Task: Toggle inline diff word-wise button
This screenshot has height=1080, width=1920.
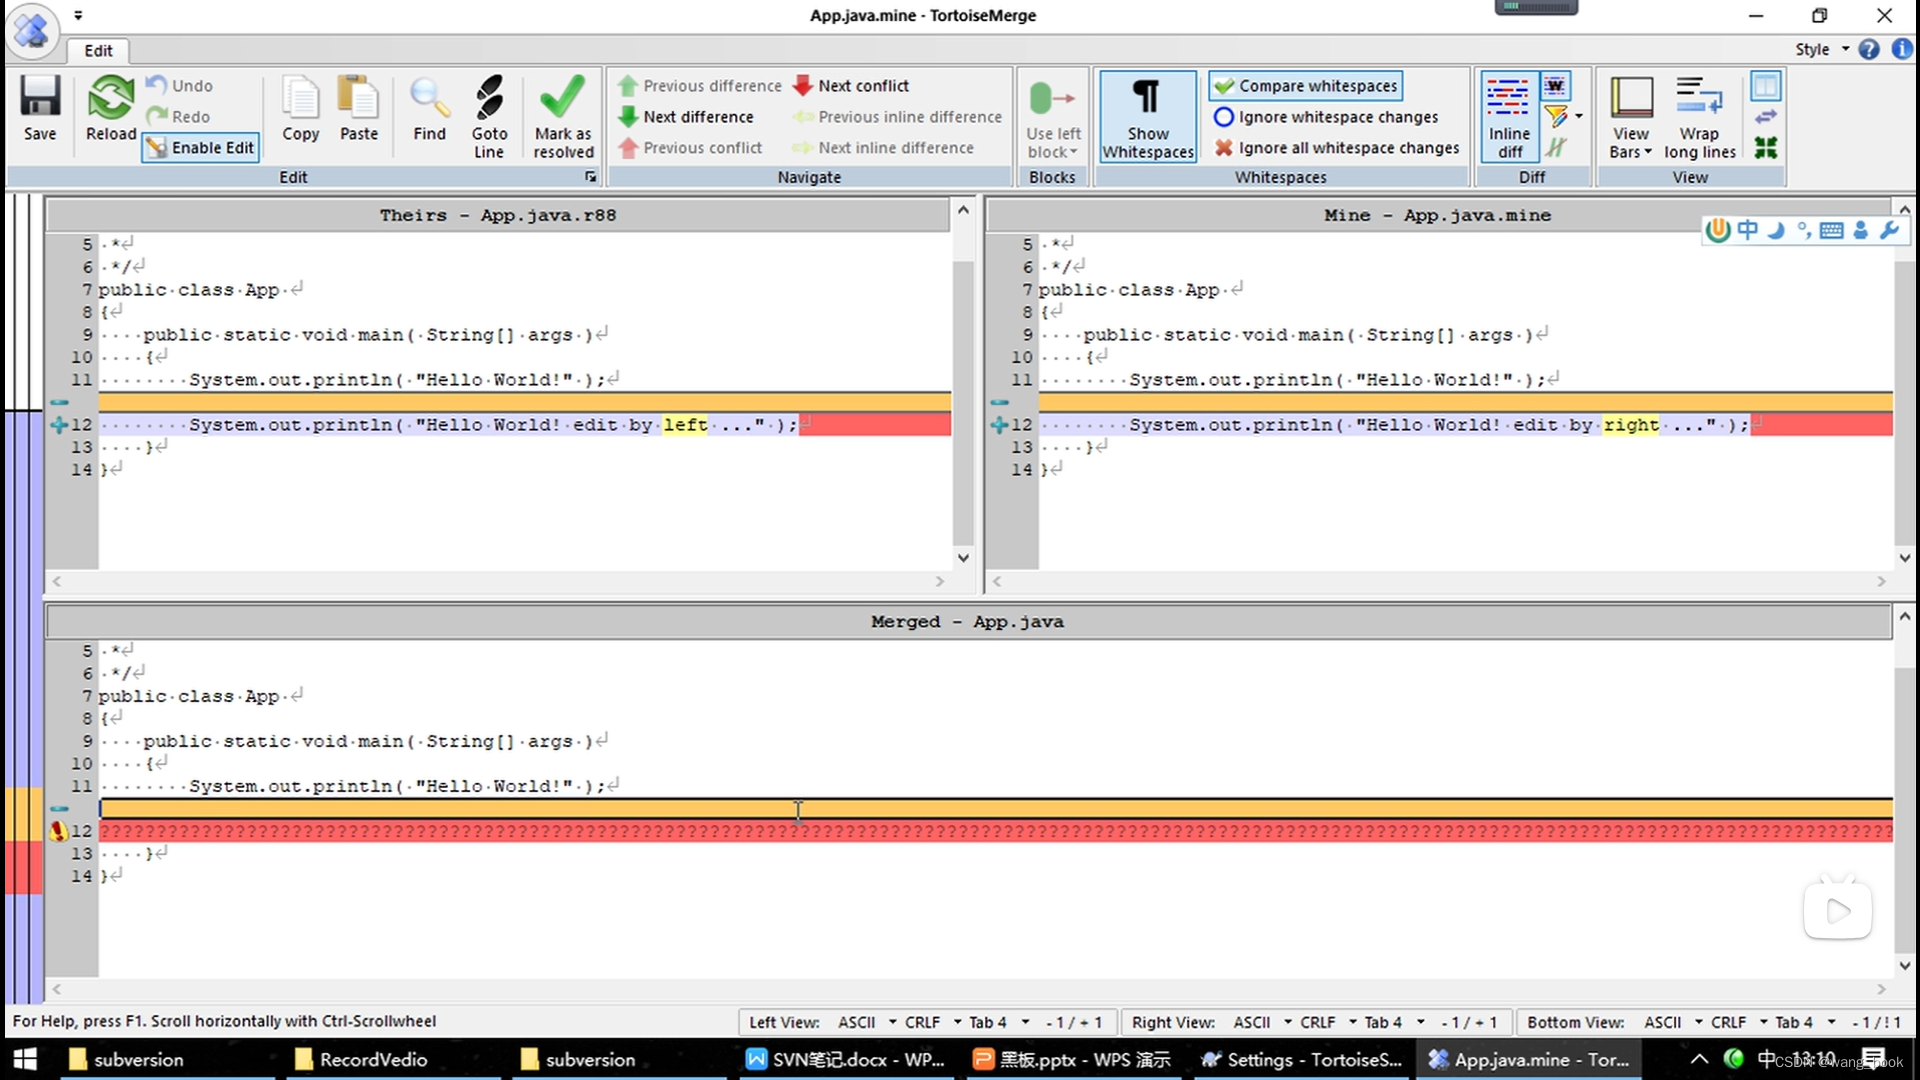Action: [1555, 86]
